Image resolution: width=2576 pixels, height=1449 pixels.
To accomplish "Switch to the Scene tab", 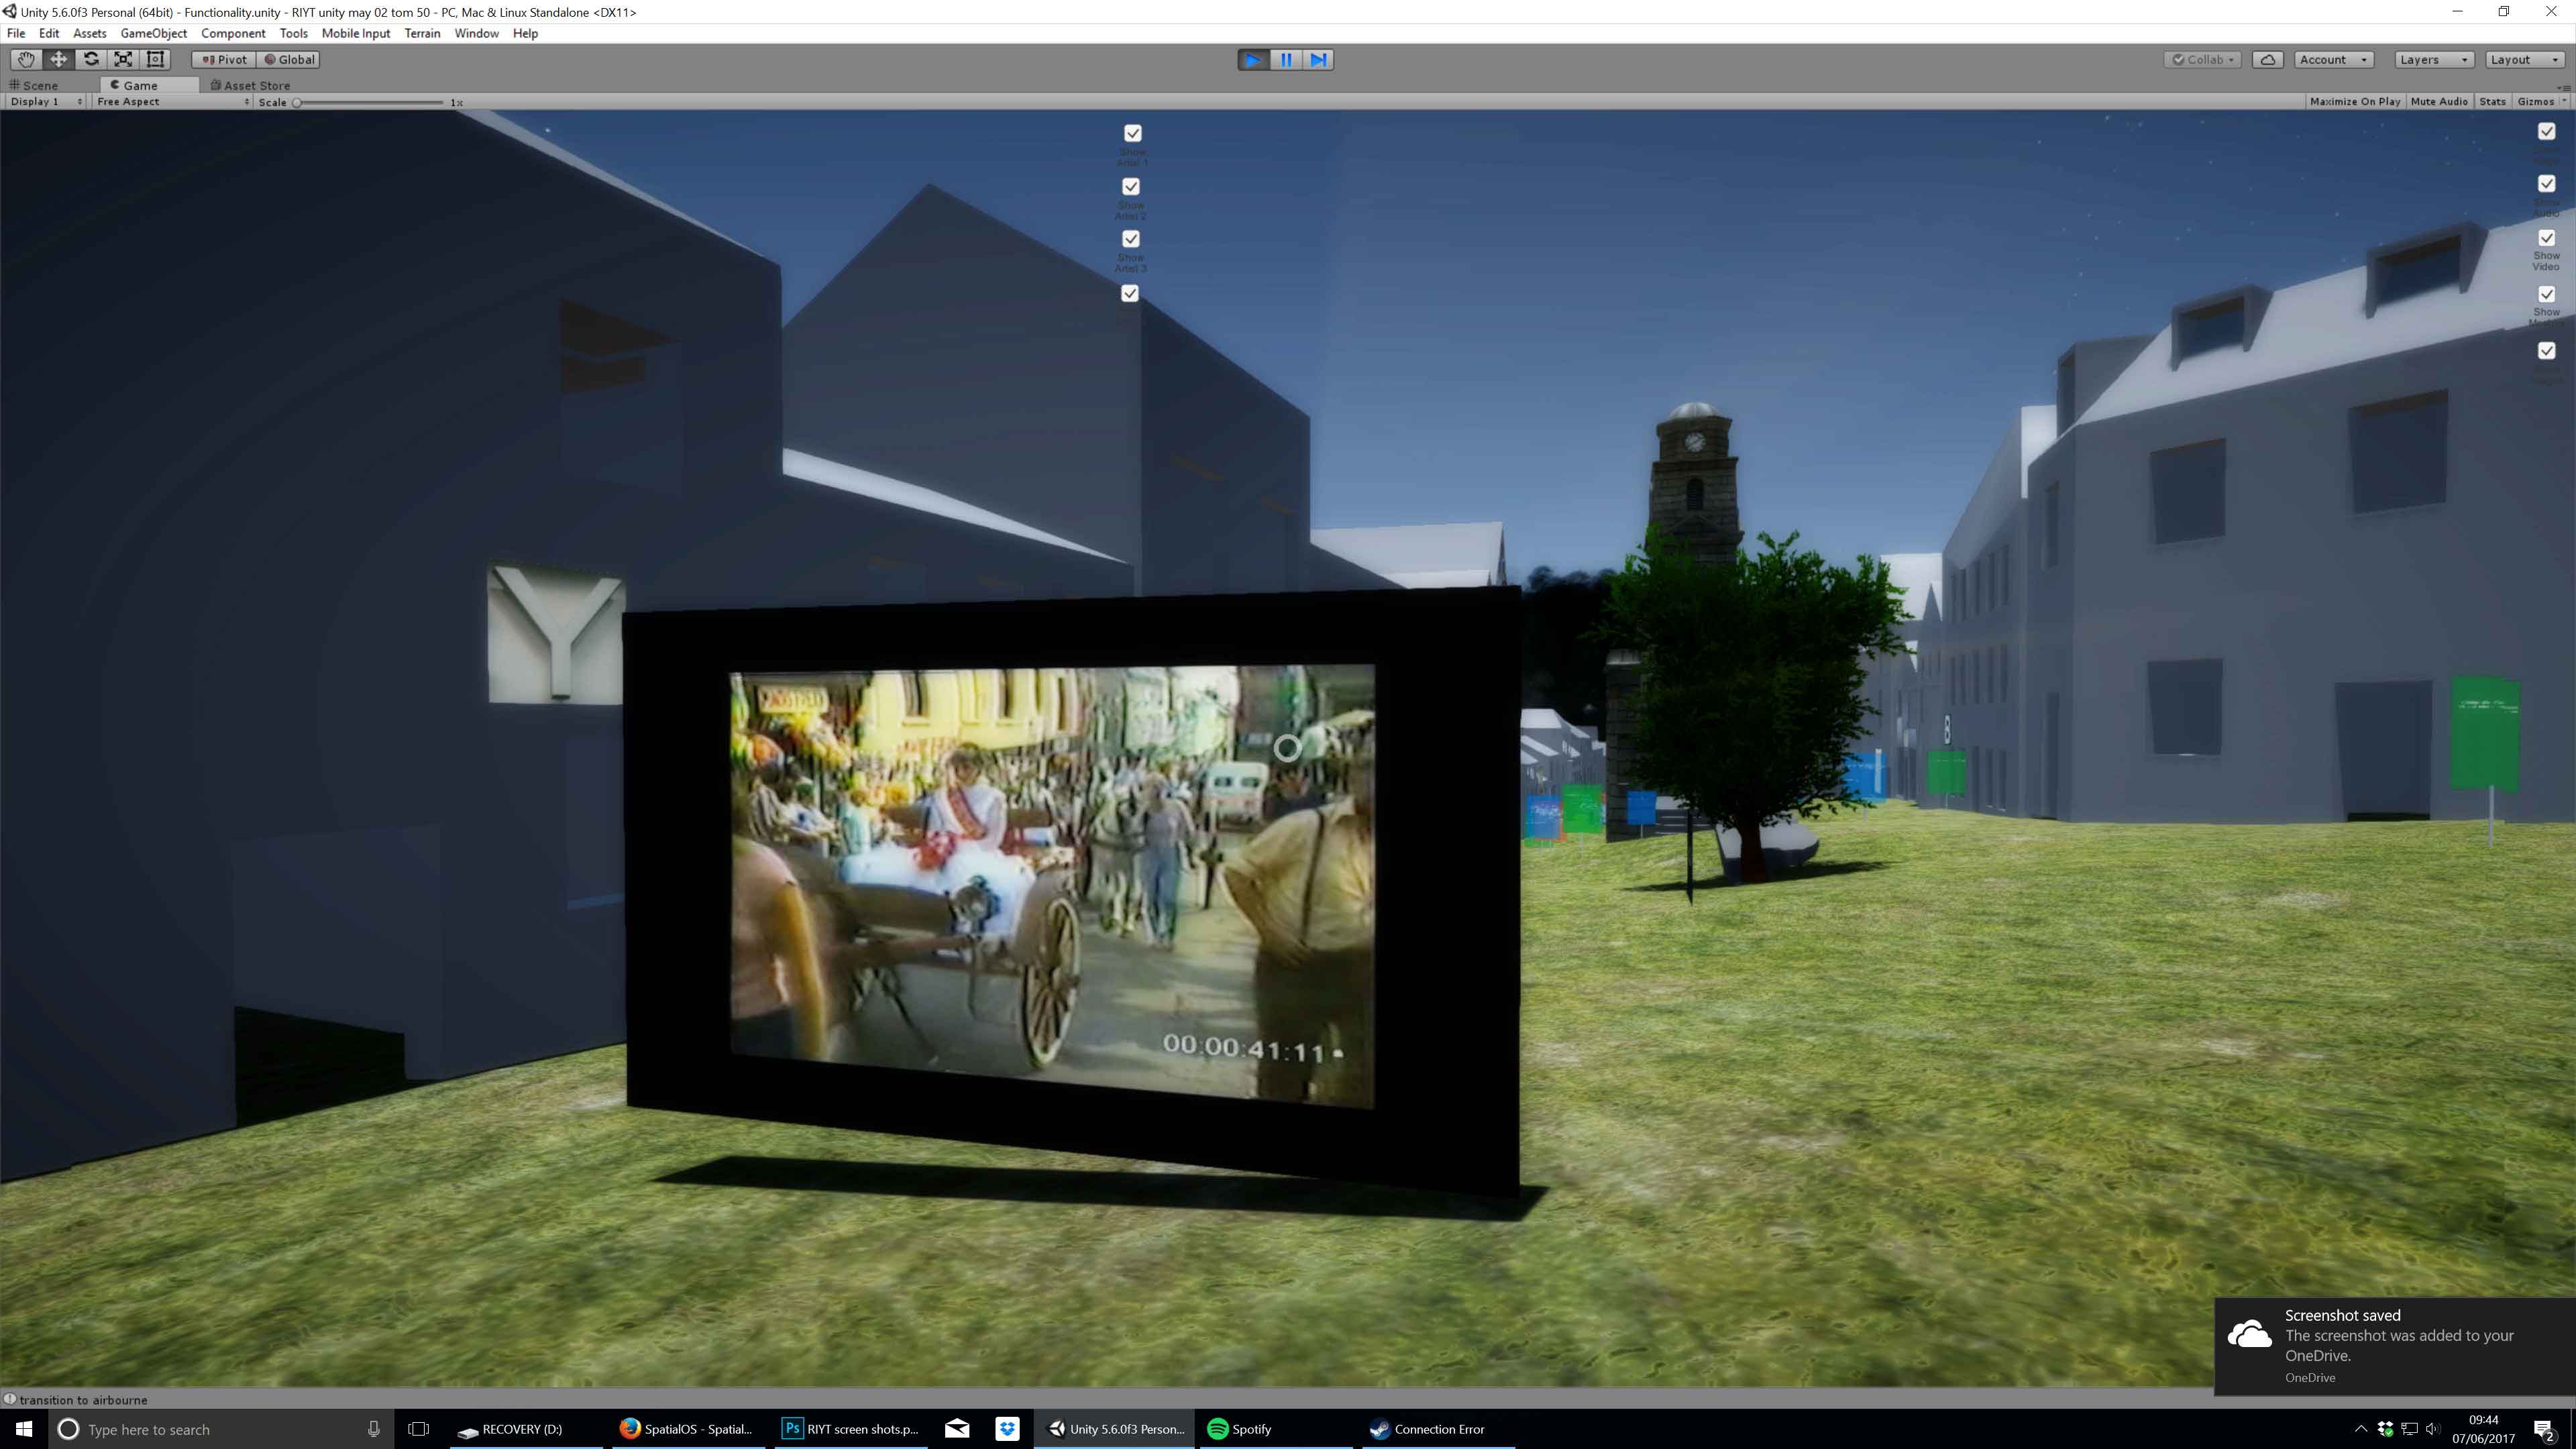I will [x=40, y=85].
